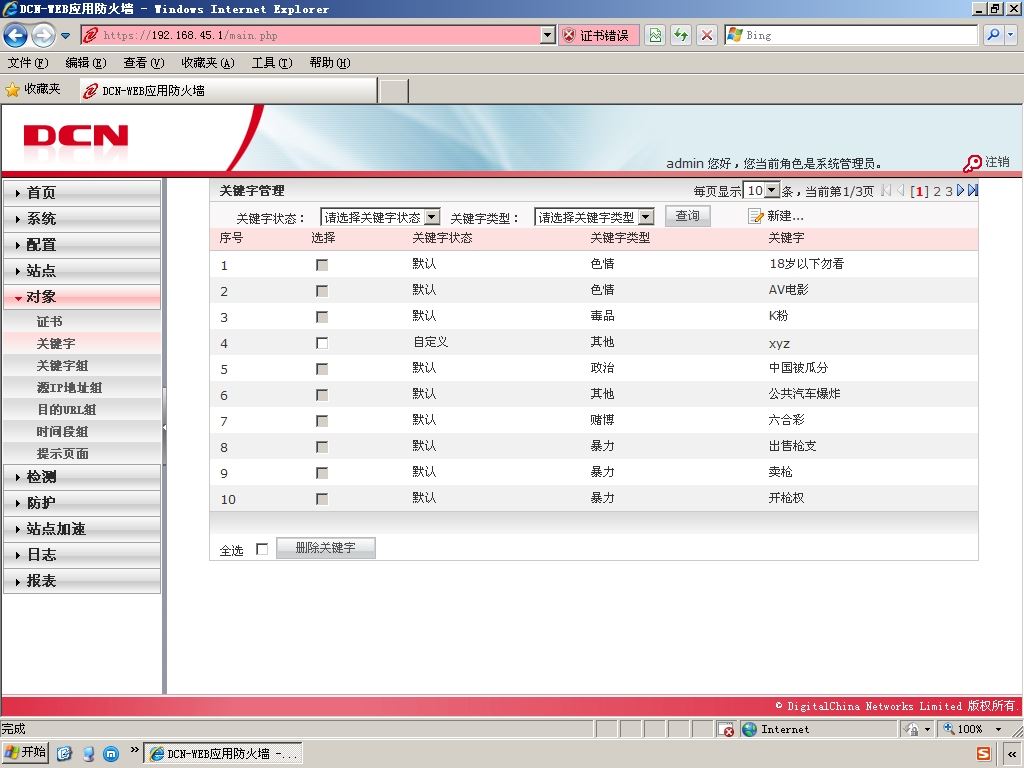Click the next page arrow icon
1024x768 pixels.
coord(961,190)
